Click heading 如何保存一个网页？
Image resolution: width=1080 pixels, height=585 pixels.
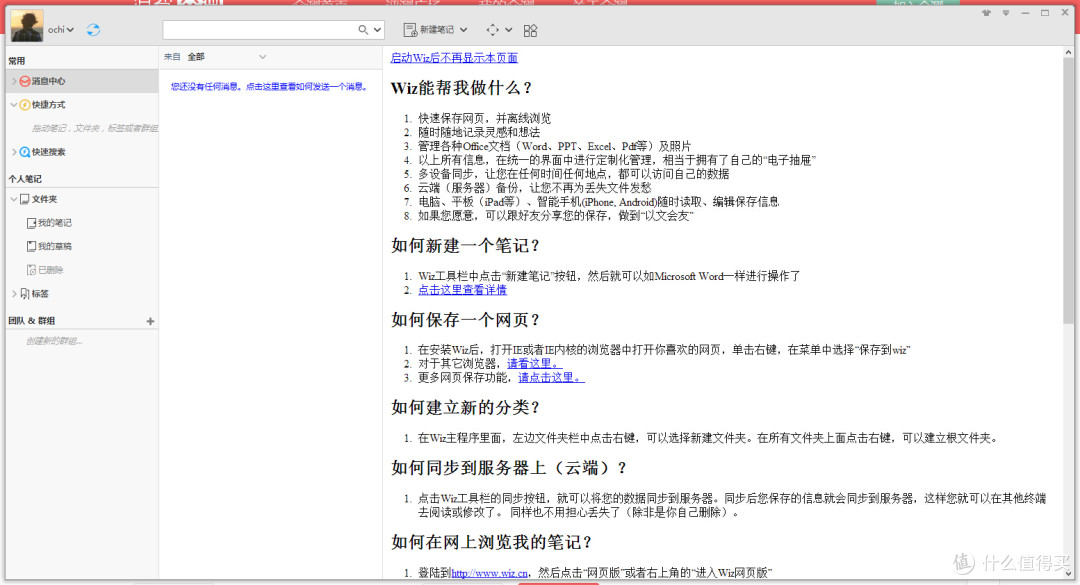[x=466, y=320]
